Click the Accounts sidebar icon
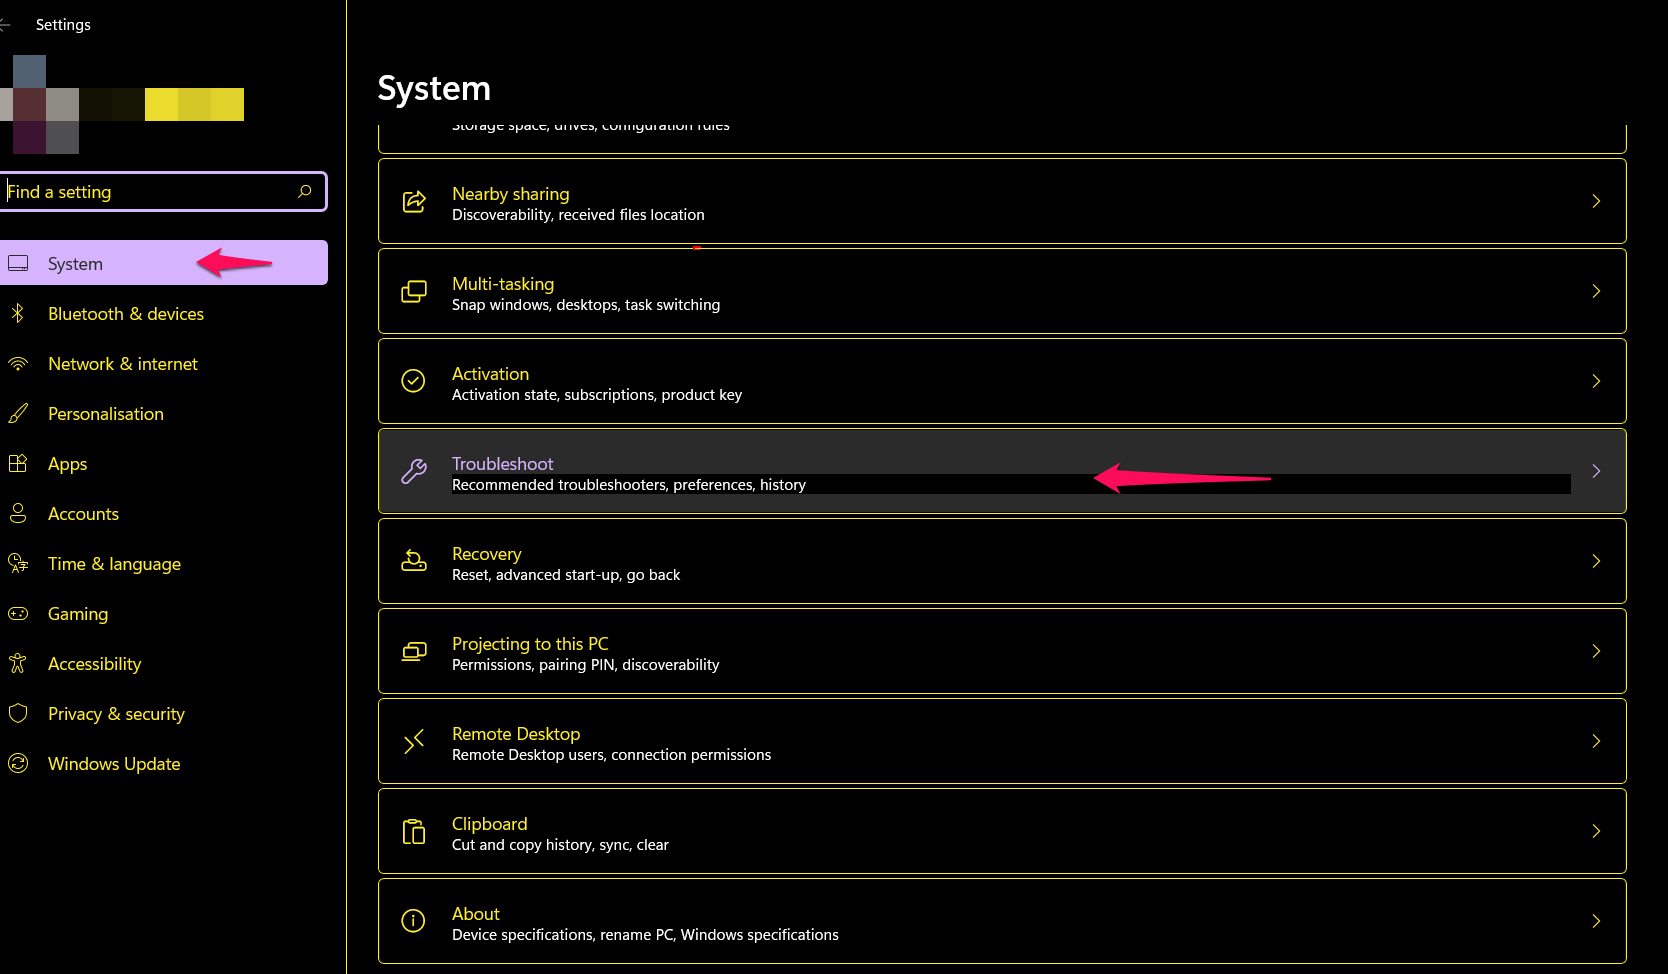 pos(18,513)
